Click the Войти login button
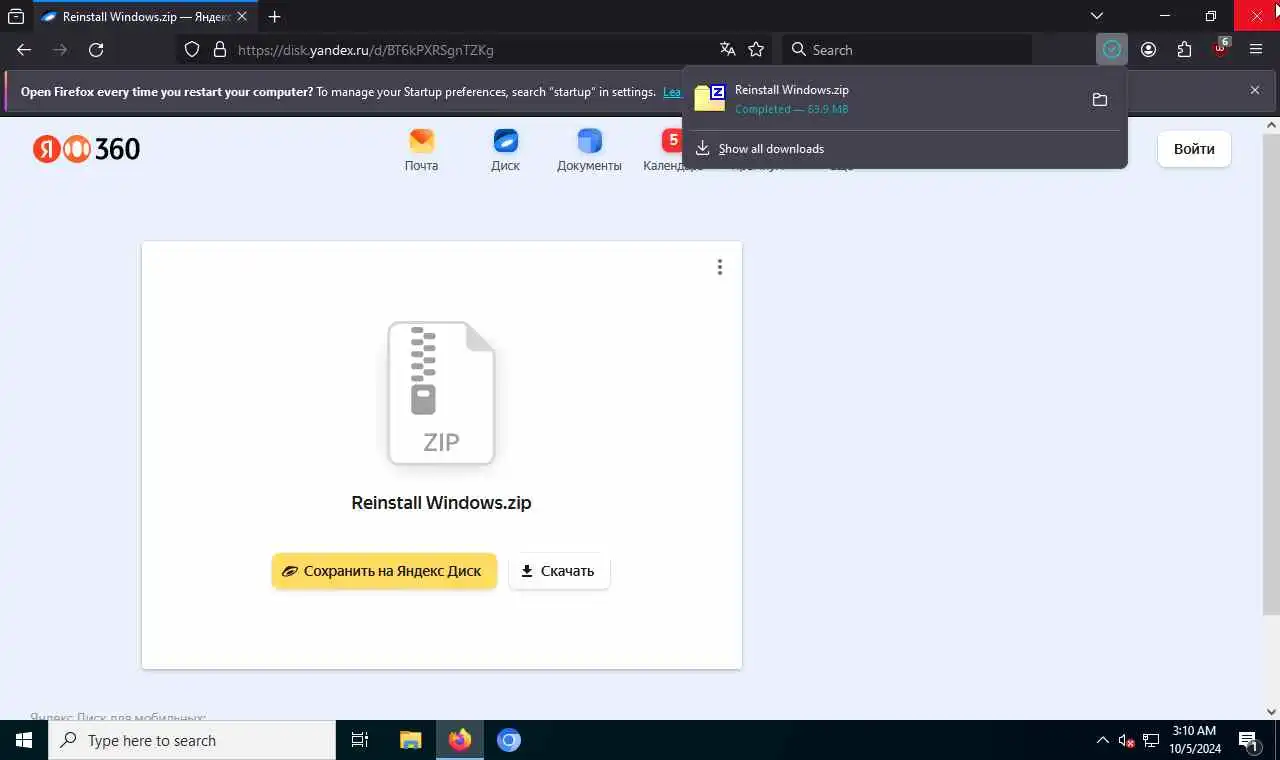Viewport: 1280px width, 760px height. pos(1194,149)
